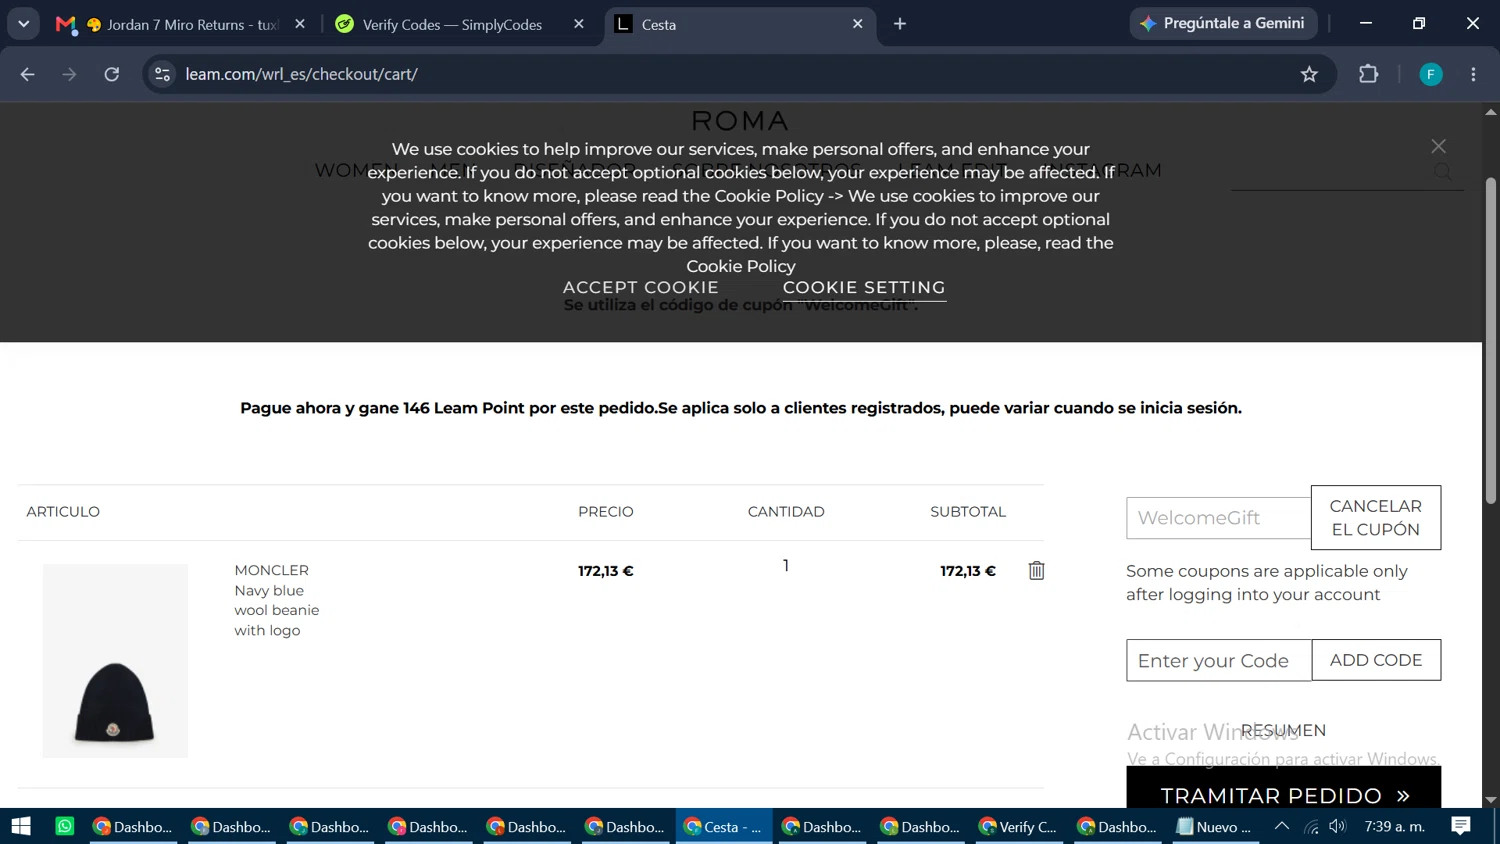Open the Chrome extensions menu
Screen dimensions: 1500x844
[1368, 74]
